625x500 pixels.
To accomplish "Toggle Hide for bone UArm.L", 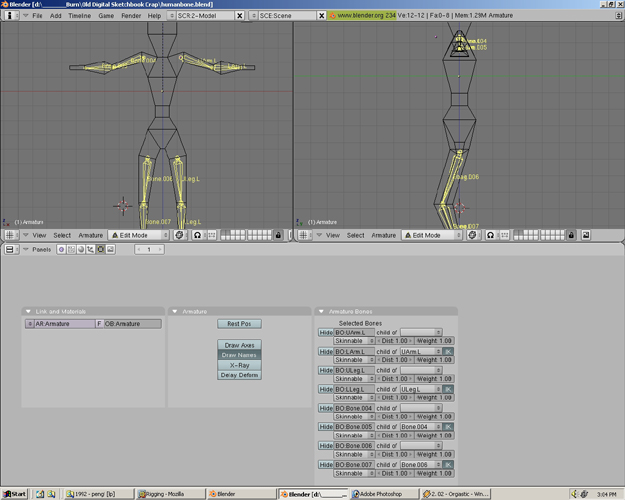I will [x=326, y=333].
